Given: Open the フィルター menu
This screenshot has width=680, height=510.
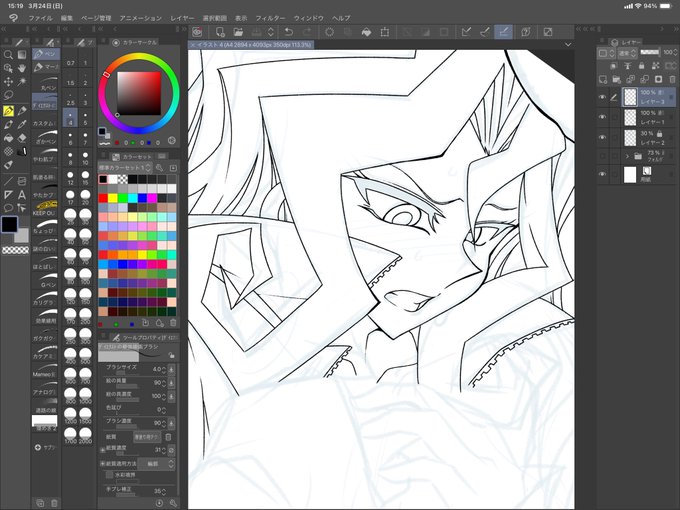Looking at the screenshot, I should (270, 18).
